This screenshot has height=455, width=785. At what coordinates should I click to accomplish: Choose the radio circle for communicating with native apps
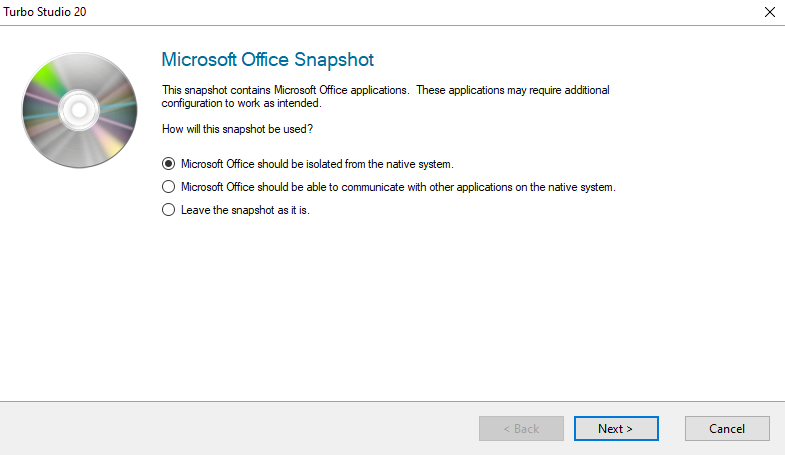click(168, 187)
